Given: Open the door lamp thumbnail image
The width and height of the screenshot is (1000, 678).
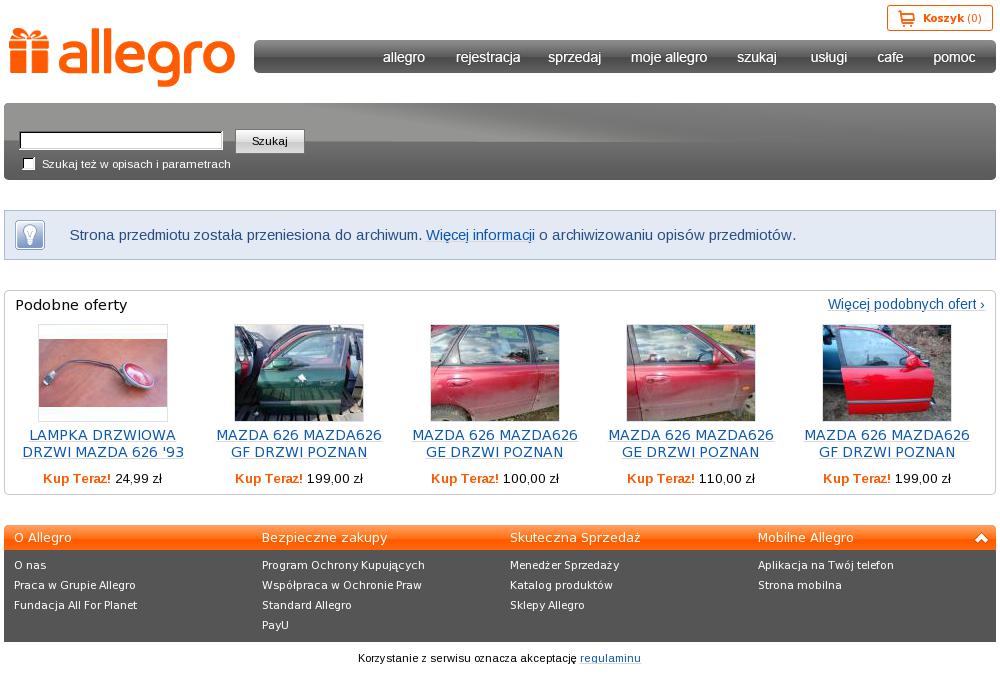Looking at the screenshot, I should tap(103, 373).
